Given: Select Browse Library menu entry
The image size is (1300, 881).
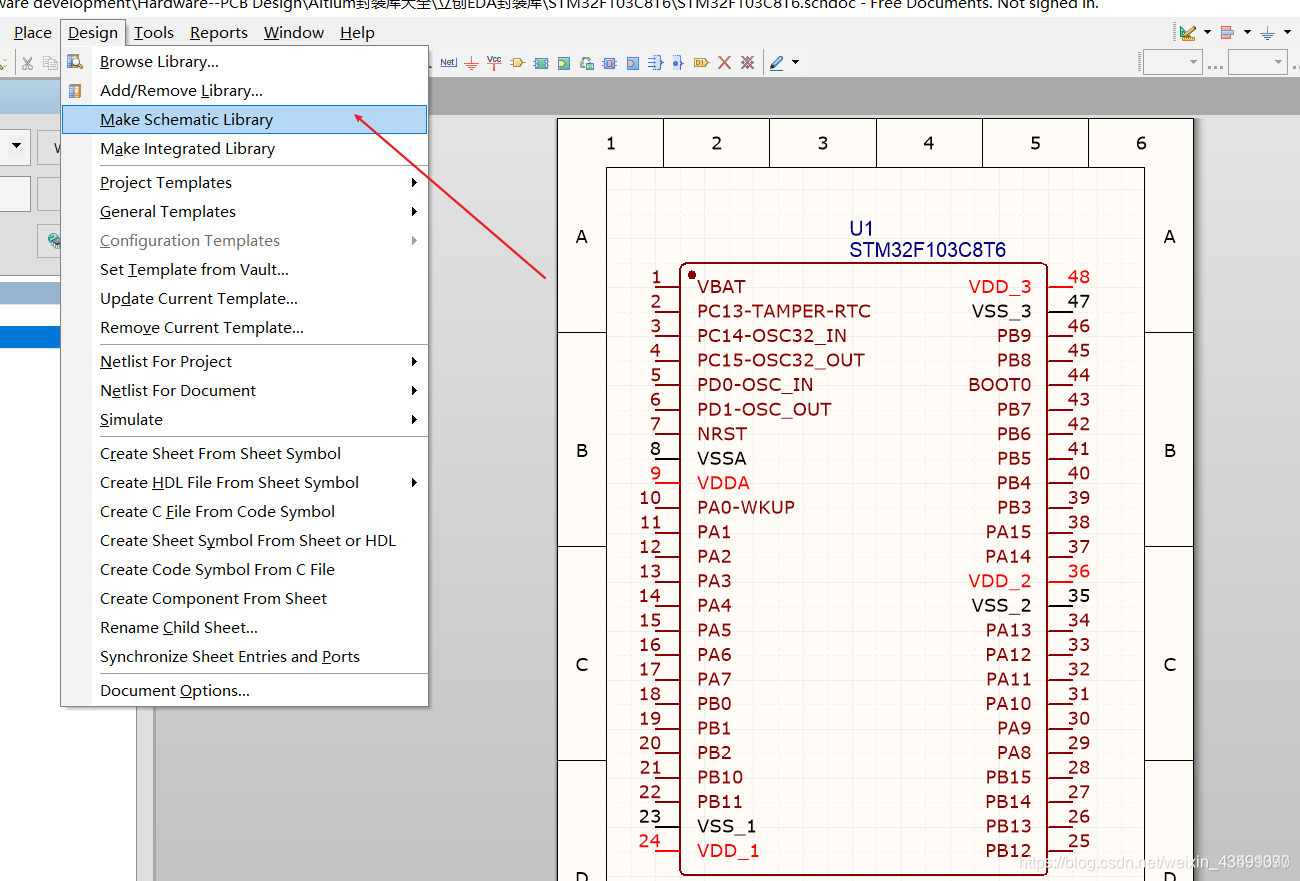Looking at the screenshot, I should pos(244,61).
